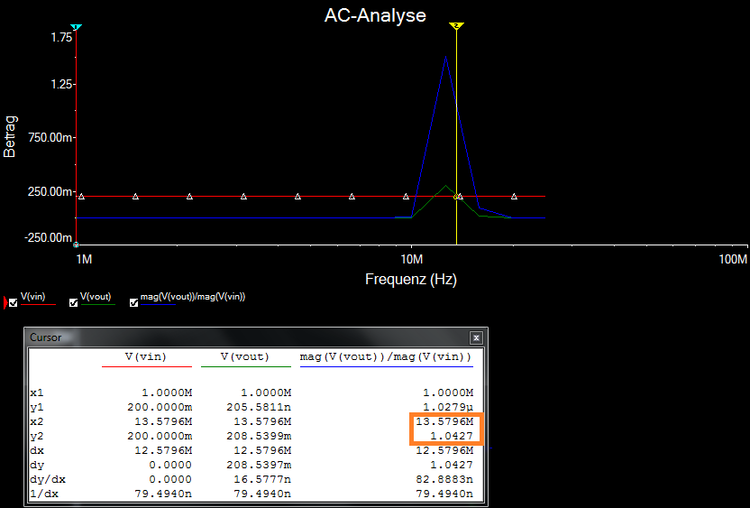Image resolution: width=750 pixels, height=508 pixels.
Task: Click the red selected-trace arrow beside V(vin)
Action: pyautogui.click(x=3, y=302)
